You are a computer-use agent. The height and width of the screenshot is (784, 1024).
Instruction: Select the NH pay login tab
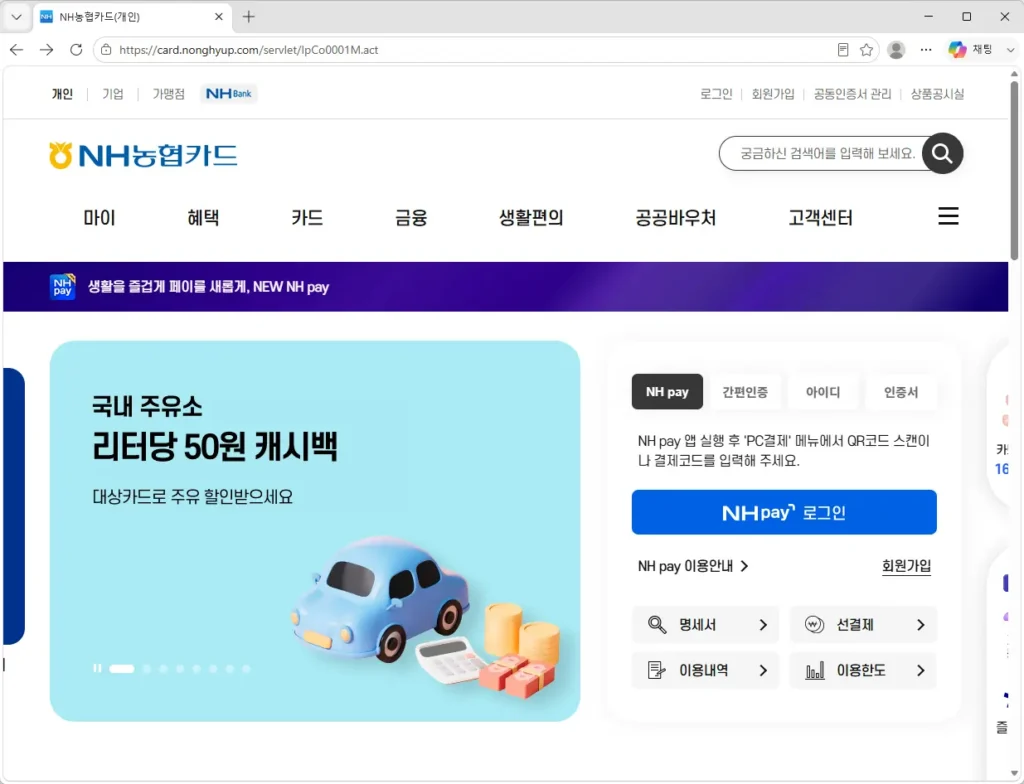point(667,392)
